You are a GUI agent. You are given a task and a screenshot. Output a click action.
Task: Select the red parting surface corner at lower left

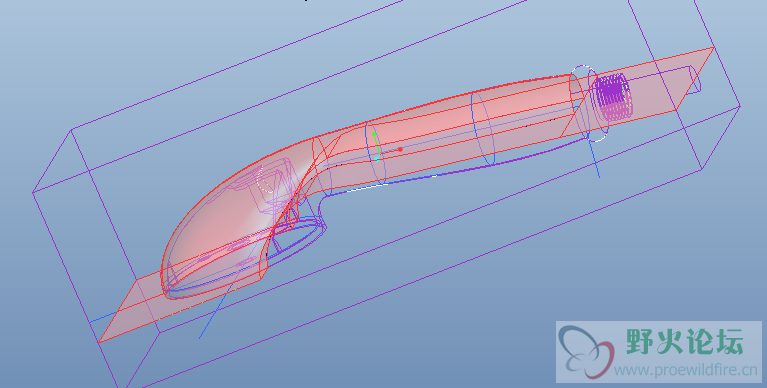tap(99, 342)
